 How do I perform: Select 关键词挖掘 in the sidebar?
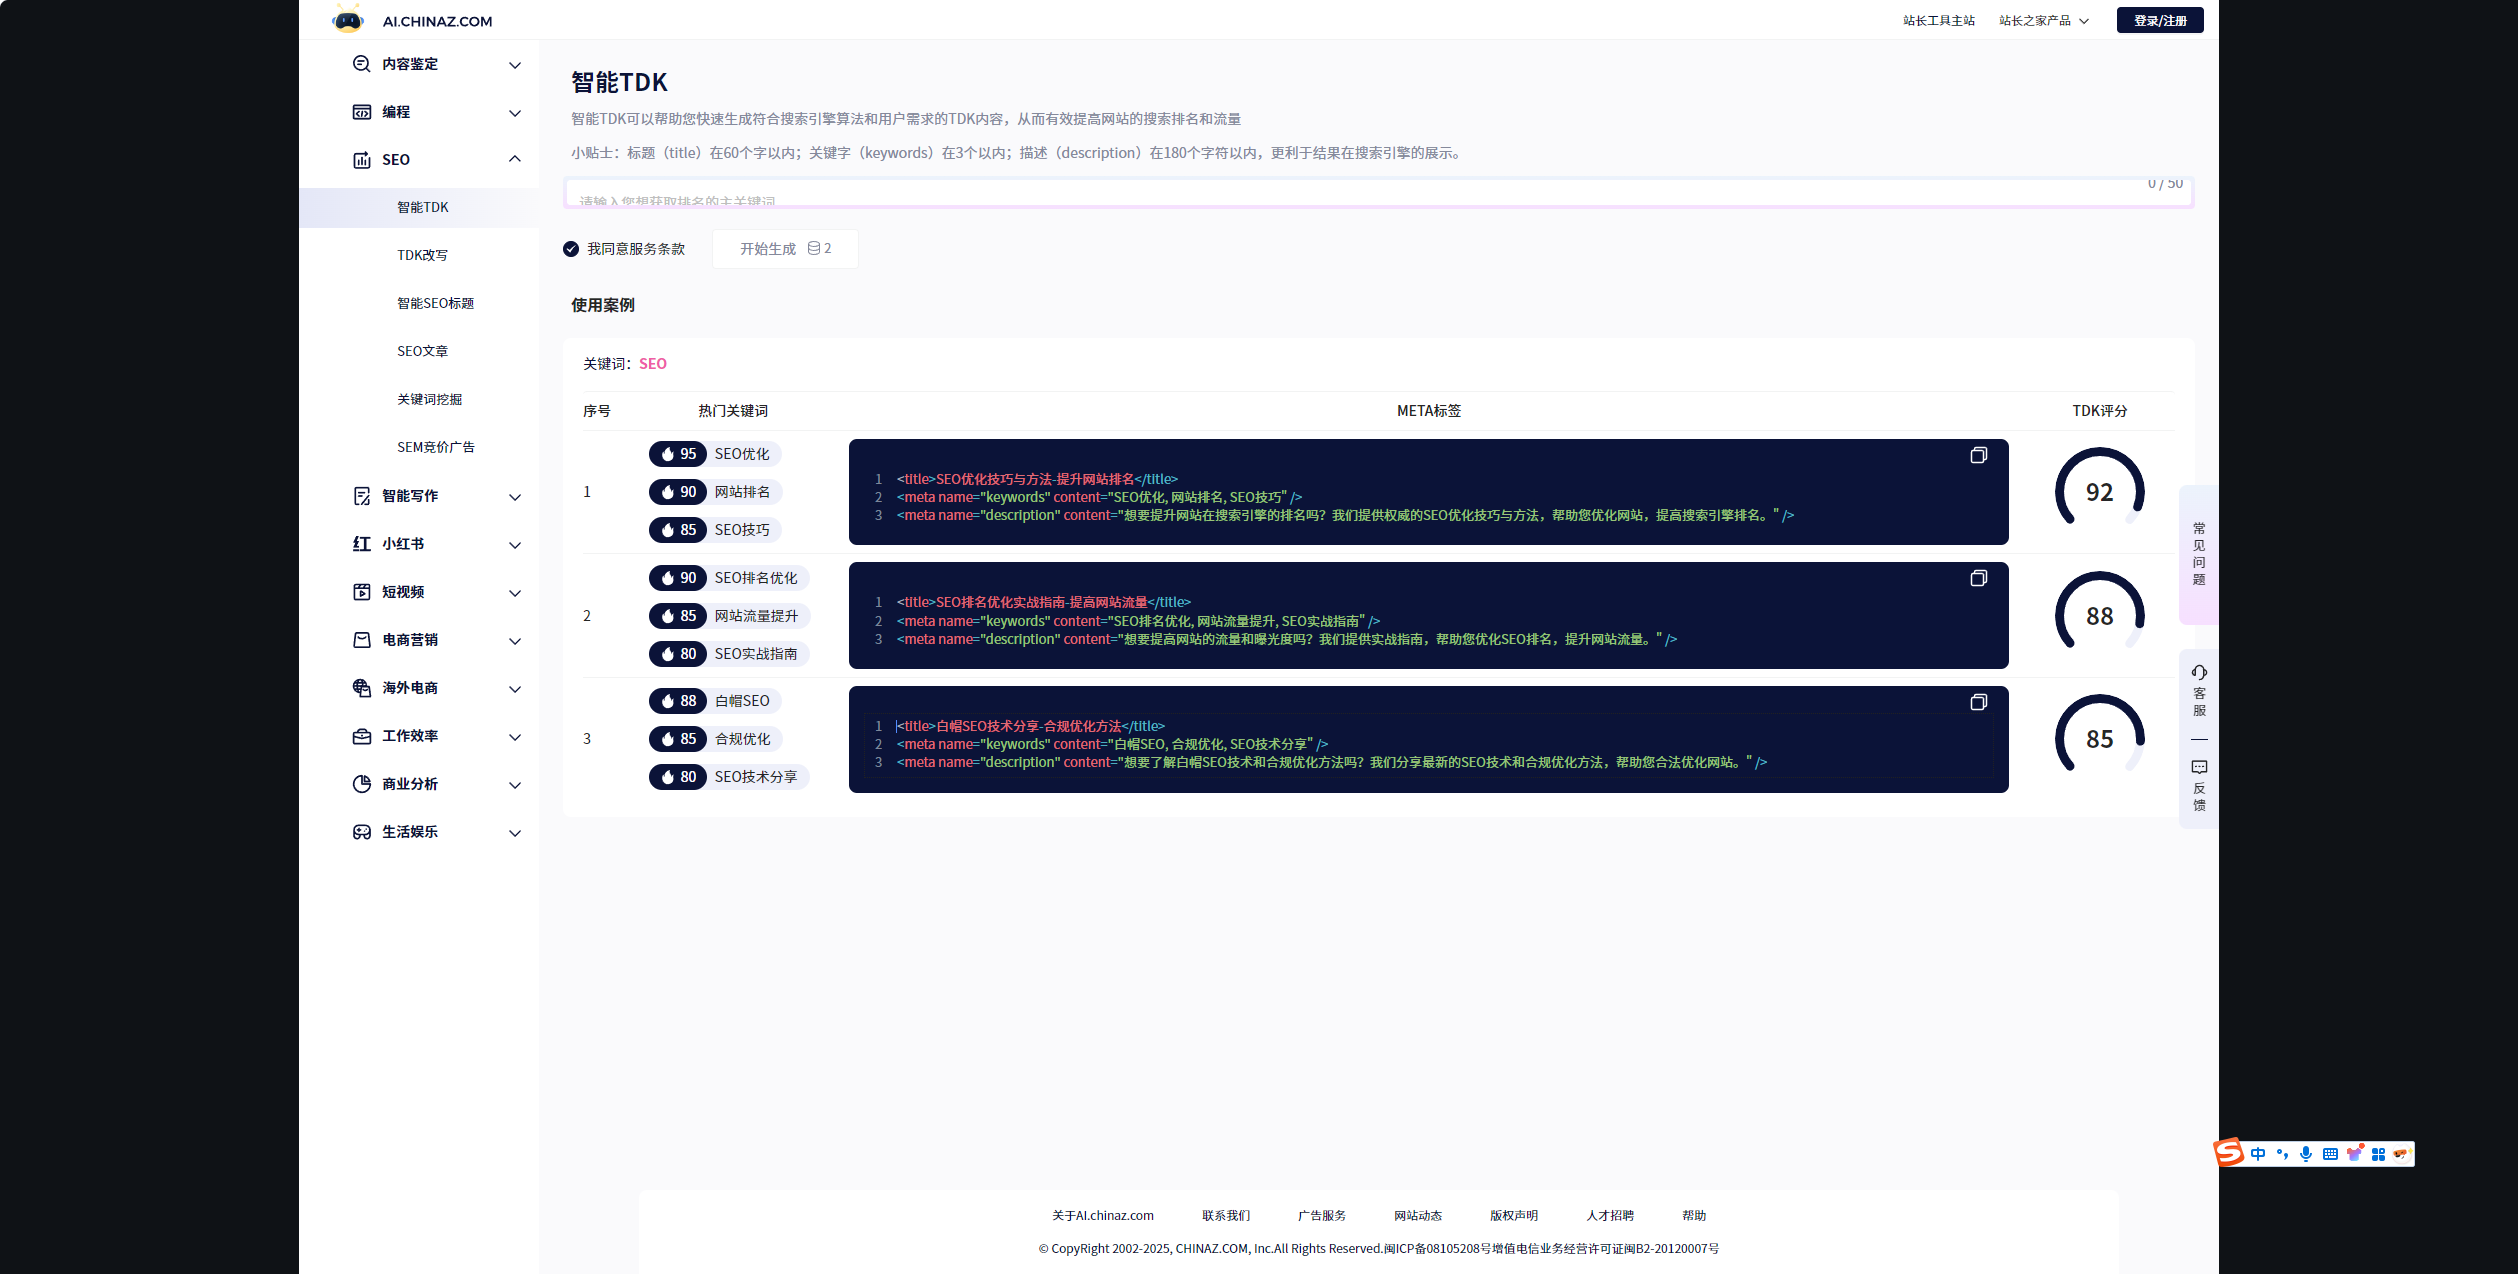tap(429, 399)
